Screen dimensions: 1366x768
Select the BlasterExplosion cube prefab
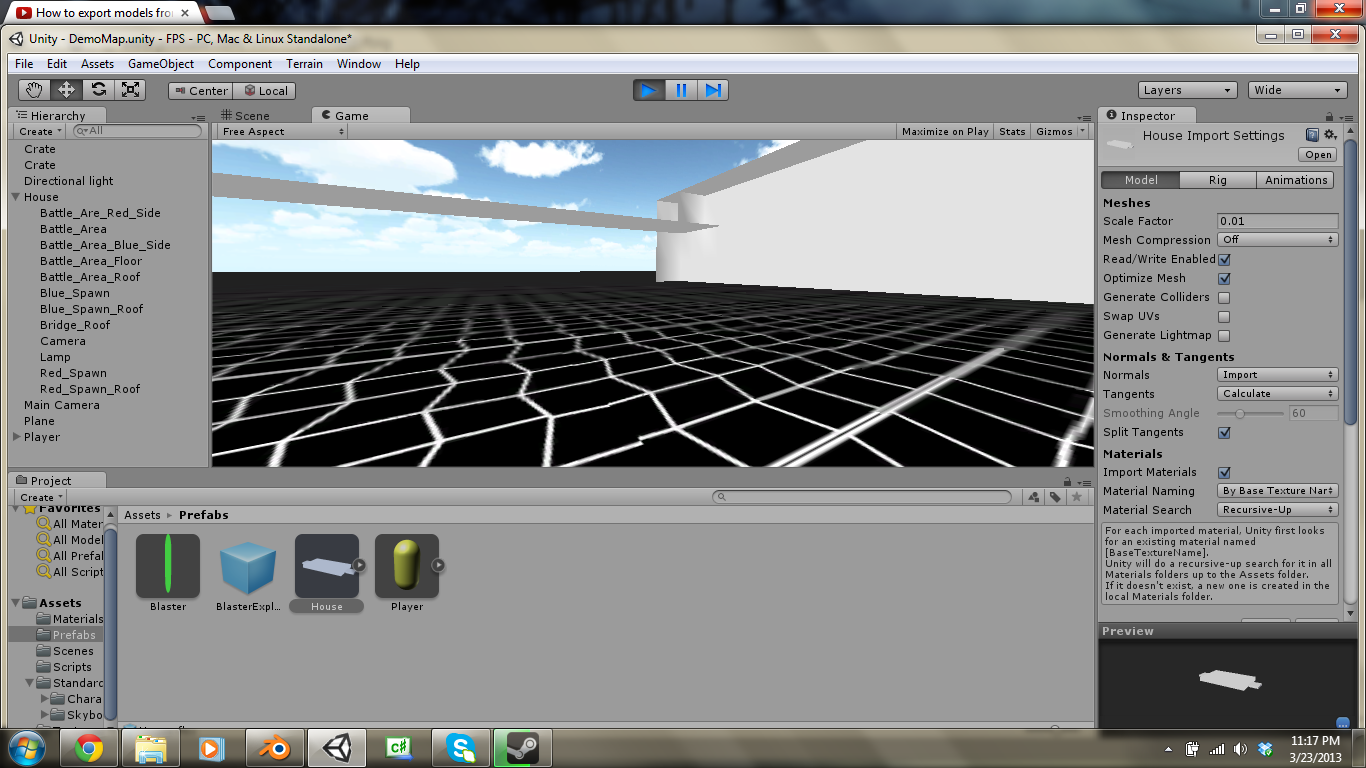pos(247,566)
